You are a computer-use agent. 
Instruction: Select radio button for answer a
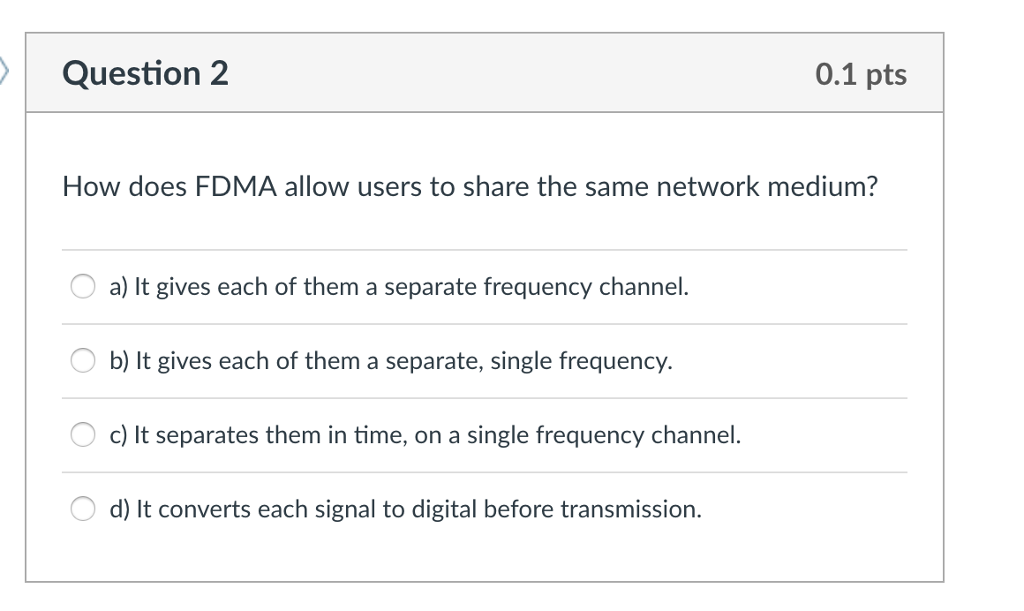tap(82, 287)
